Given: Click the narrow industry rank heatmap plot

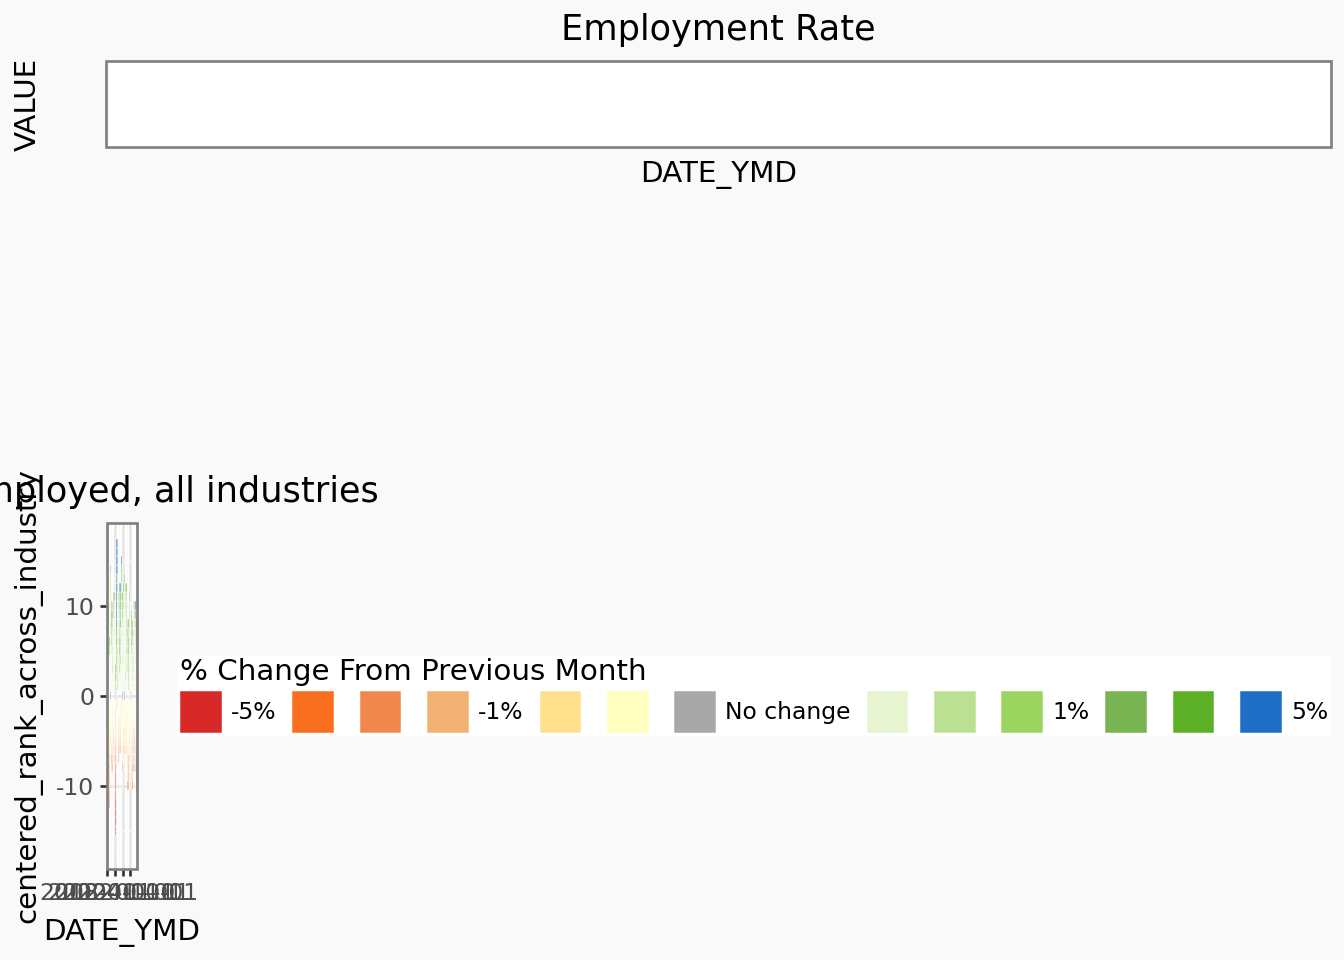Looking at the screenshot, I should point(122,696).
